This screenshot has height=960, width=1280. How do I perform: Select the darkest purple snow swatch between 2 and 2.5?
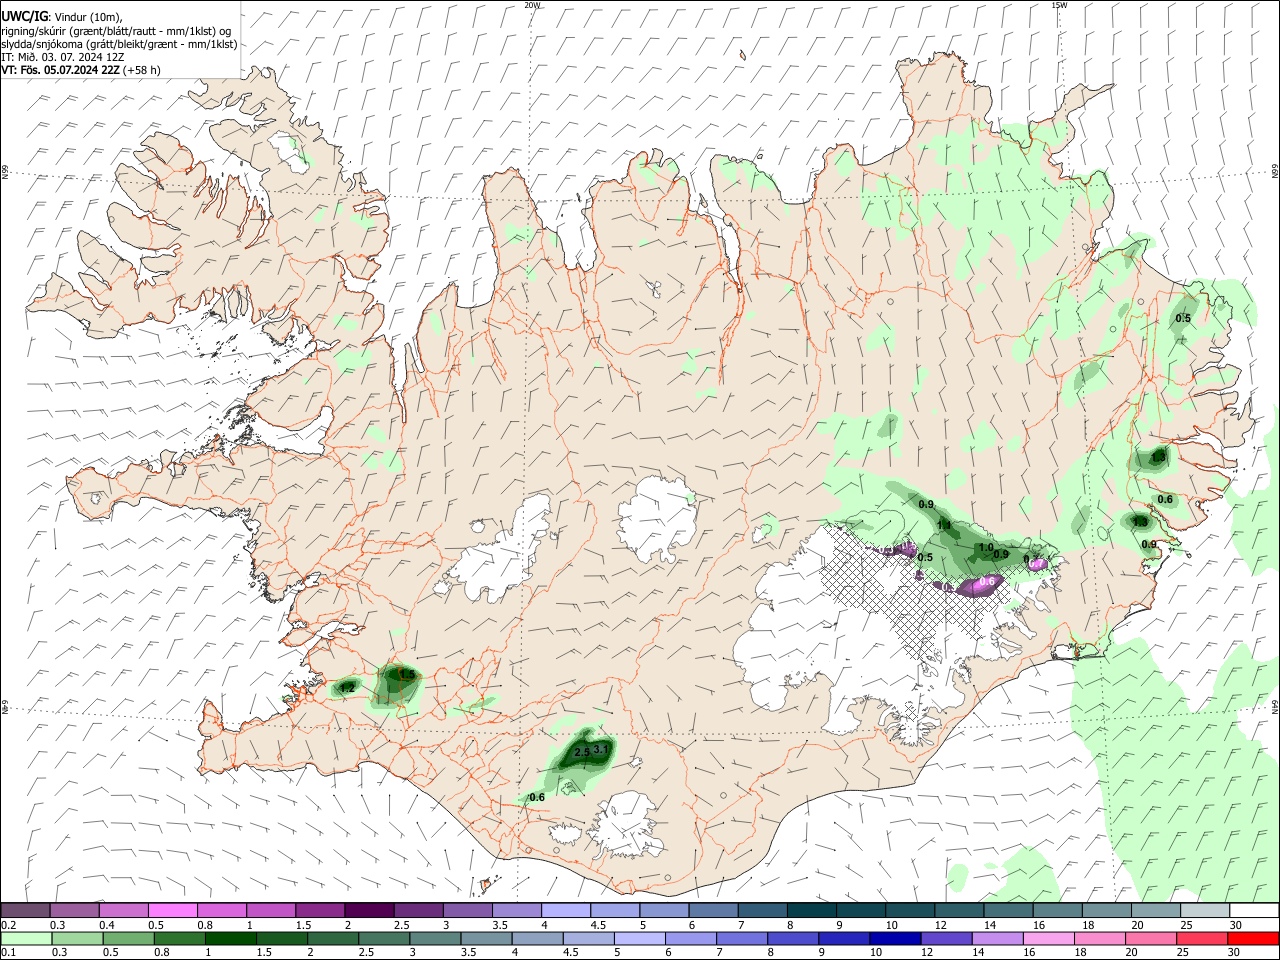368,911
